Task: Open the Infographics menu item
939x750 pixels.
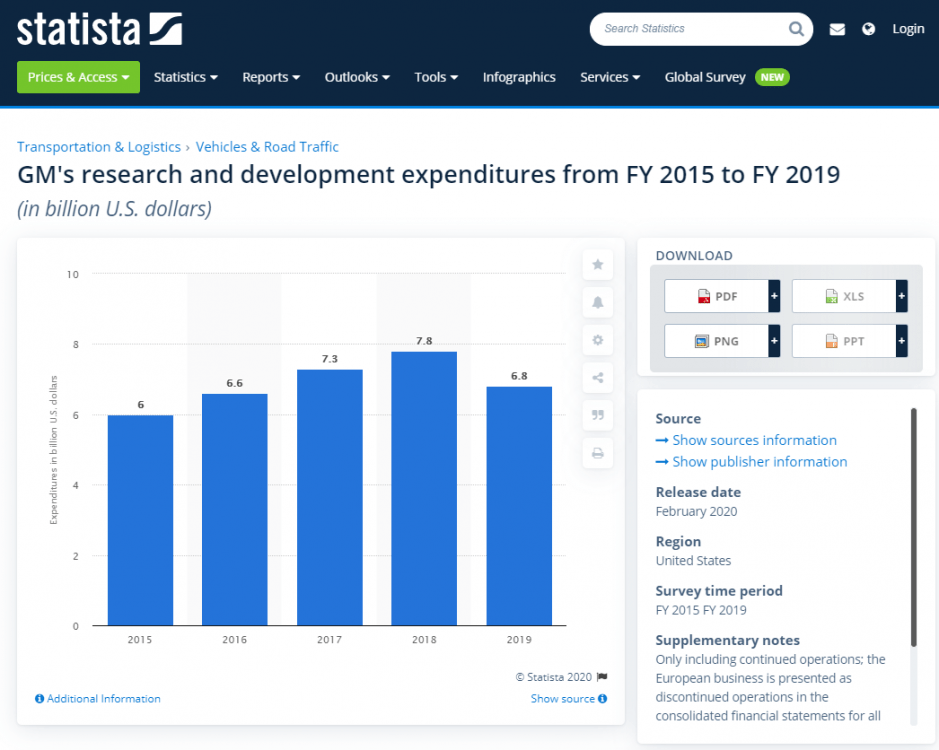Action: [519, 77]
